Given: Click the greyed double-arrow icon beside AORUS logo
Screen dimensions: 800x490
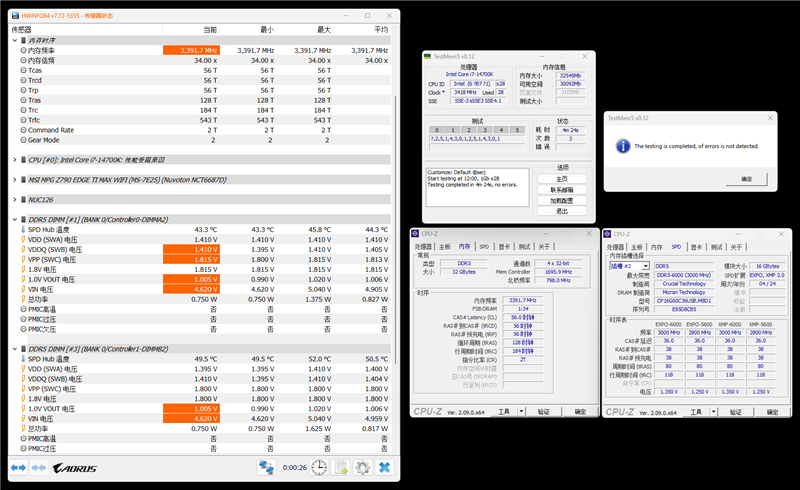Looking at the screenshot, I should click(x=39, y=468).
